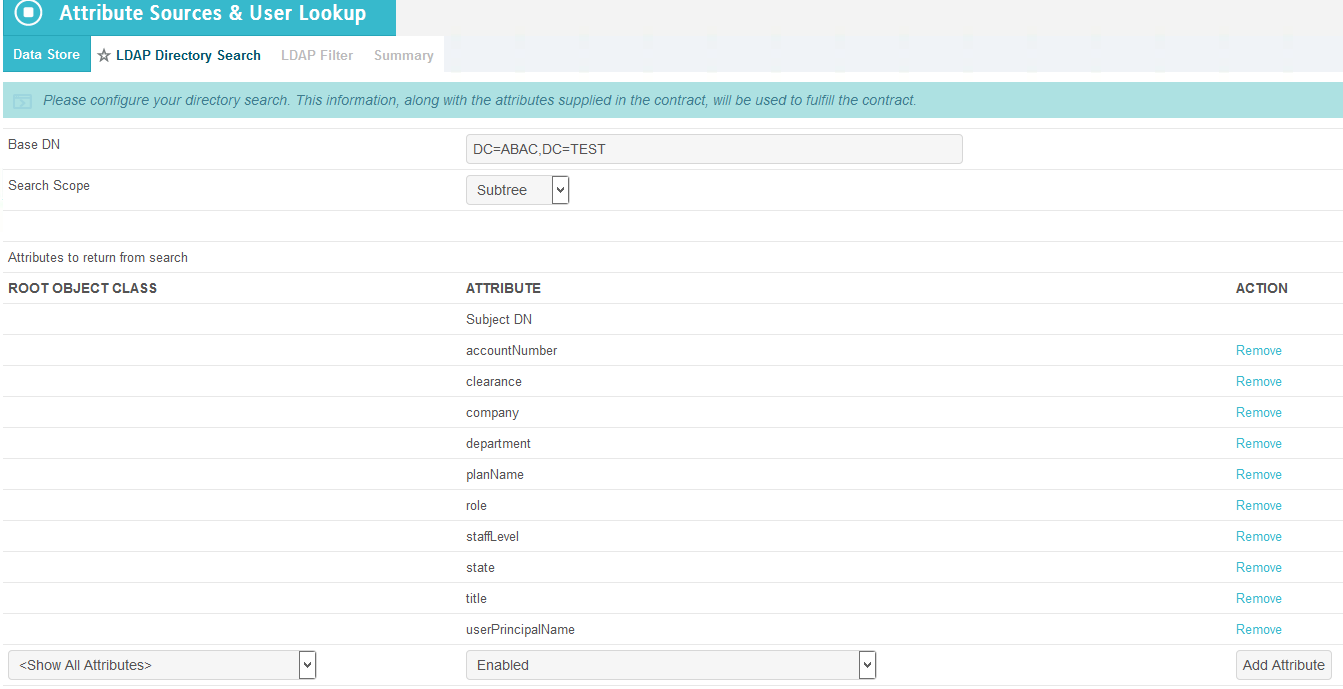Remove the clearance attribute
The width and height of the screenshot is (1343, 689).
[x=1259, y=382]
